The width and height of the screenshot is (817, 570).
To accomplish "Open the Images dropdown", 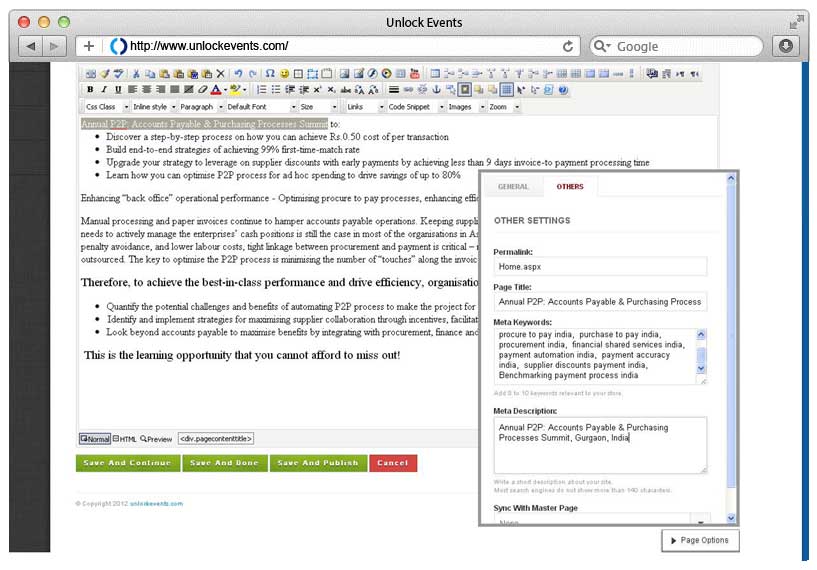I will [466, 107].
